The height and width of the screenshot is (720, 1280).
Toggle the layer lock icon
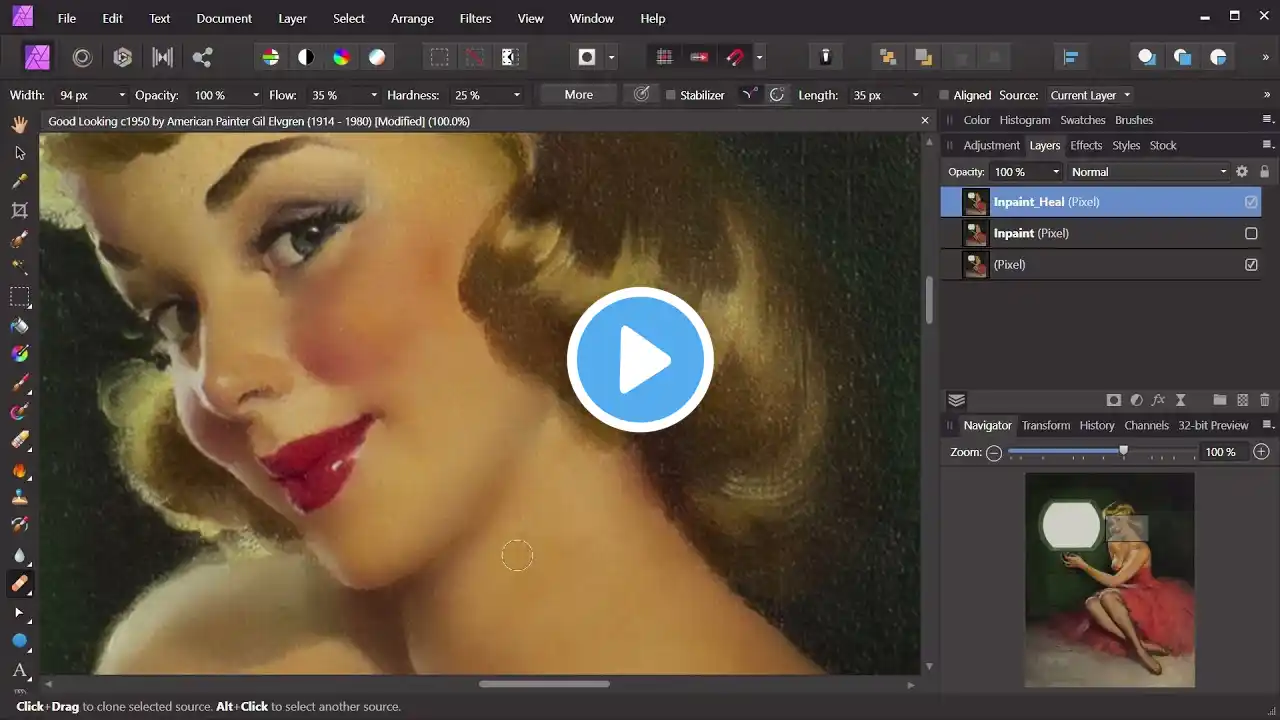pos(1264,172)
